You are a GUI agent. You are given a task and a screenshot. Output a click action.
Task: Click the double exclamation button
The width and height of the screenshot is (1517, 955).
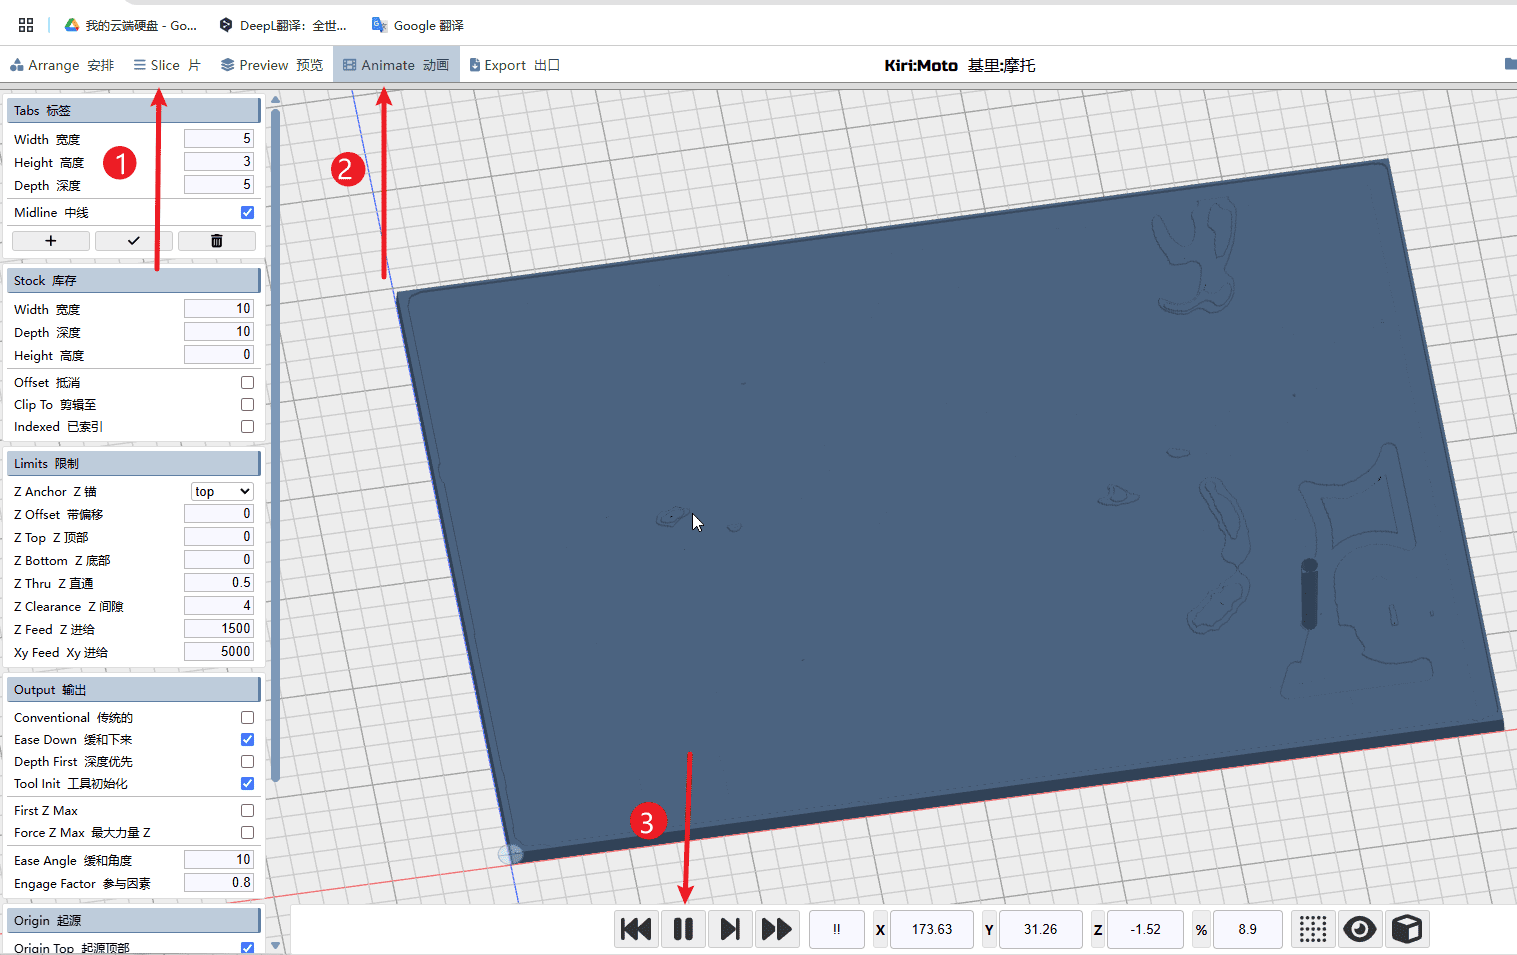[836, 929]
